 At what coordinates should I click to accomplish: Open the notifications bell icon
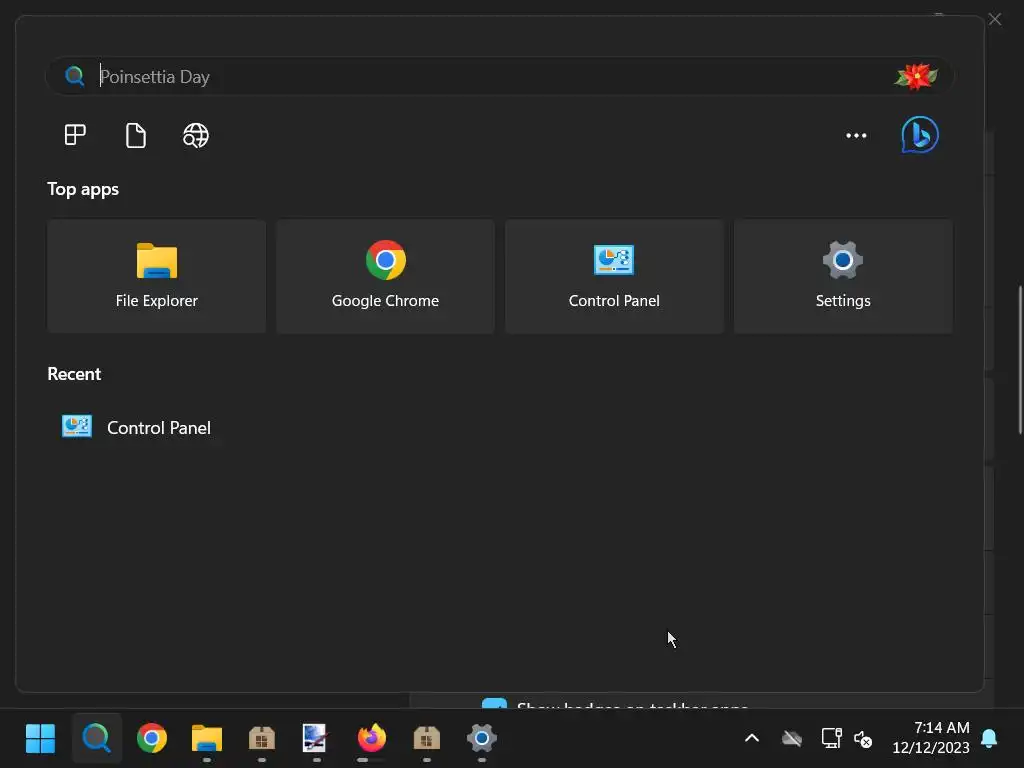(x=989, y=739)
